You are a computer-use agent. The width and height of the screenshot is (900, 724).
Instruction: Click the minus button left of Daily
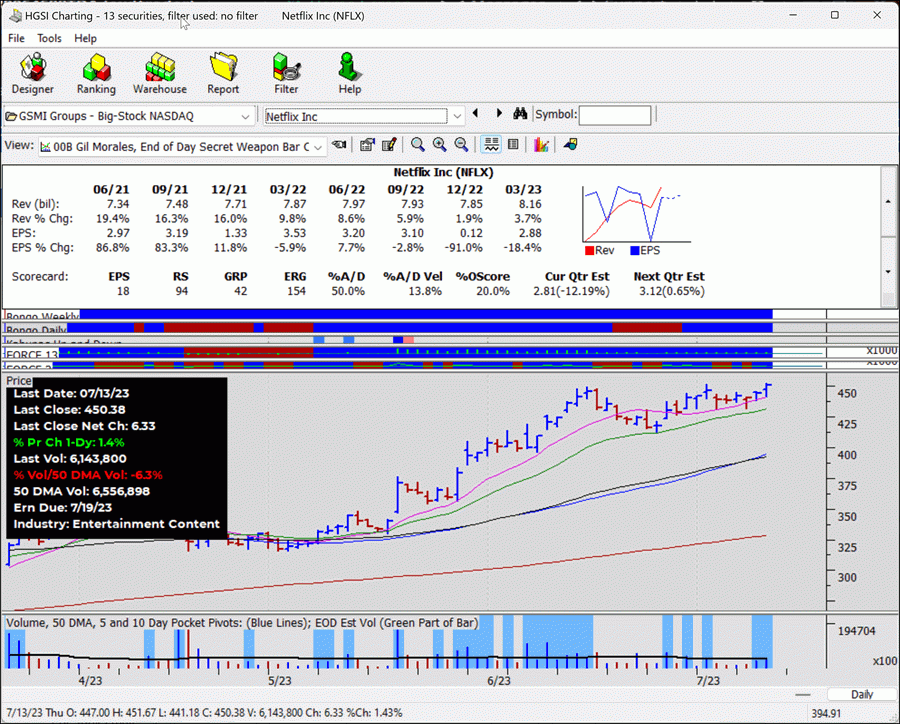(803, 695)
